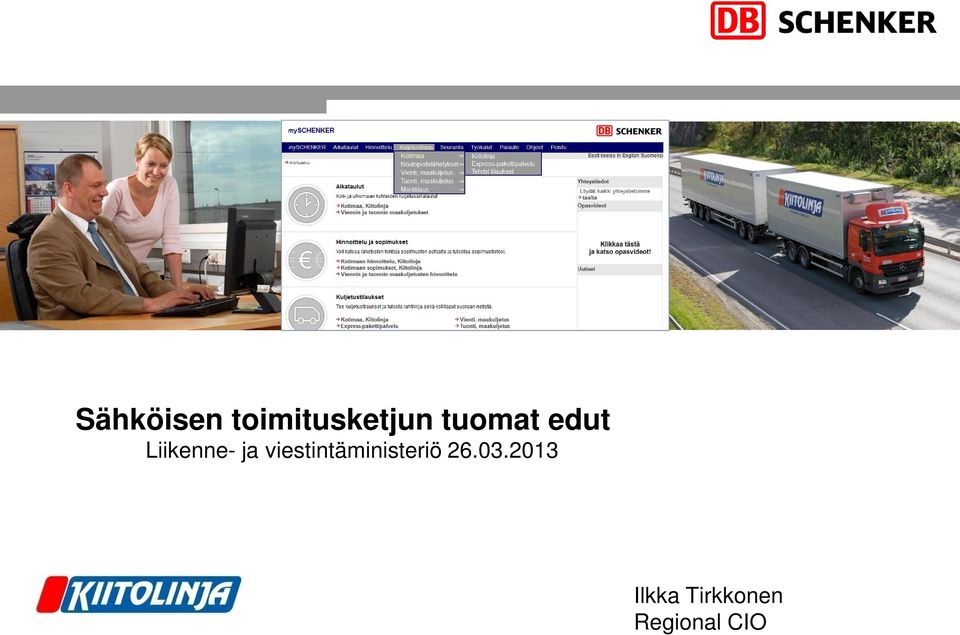Click the mySCHENKER title logo on the web page
Image resolution: width=960 pixels, height=635 pixels.
[x=312, y=130]
